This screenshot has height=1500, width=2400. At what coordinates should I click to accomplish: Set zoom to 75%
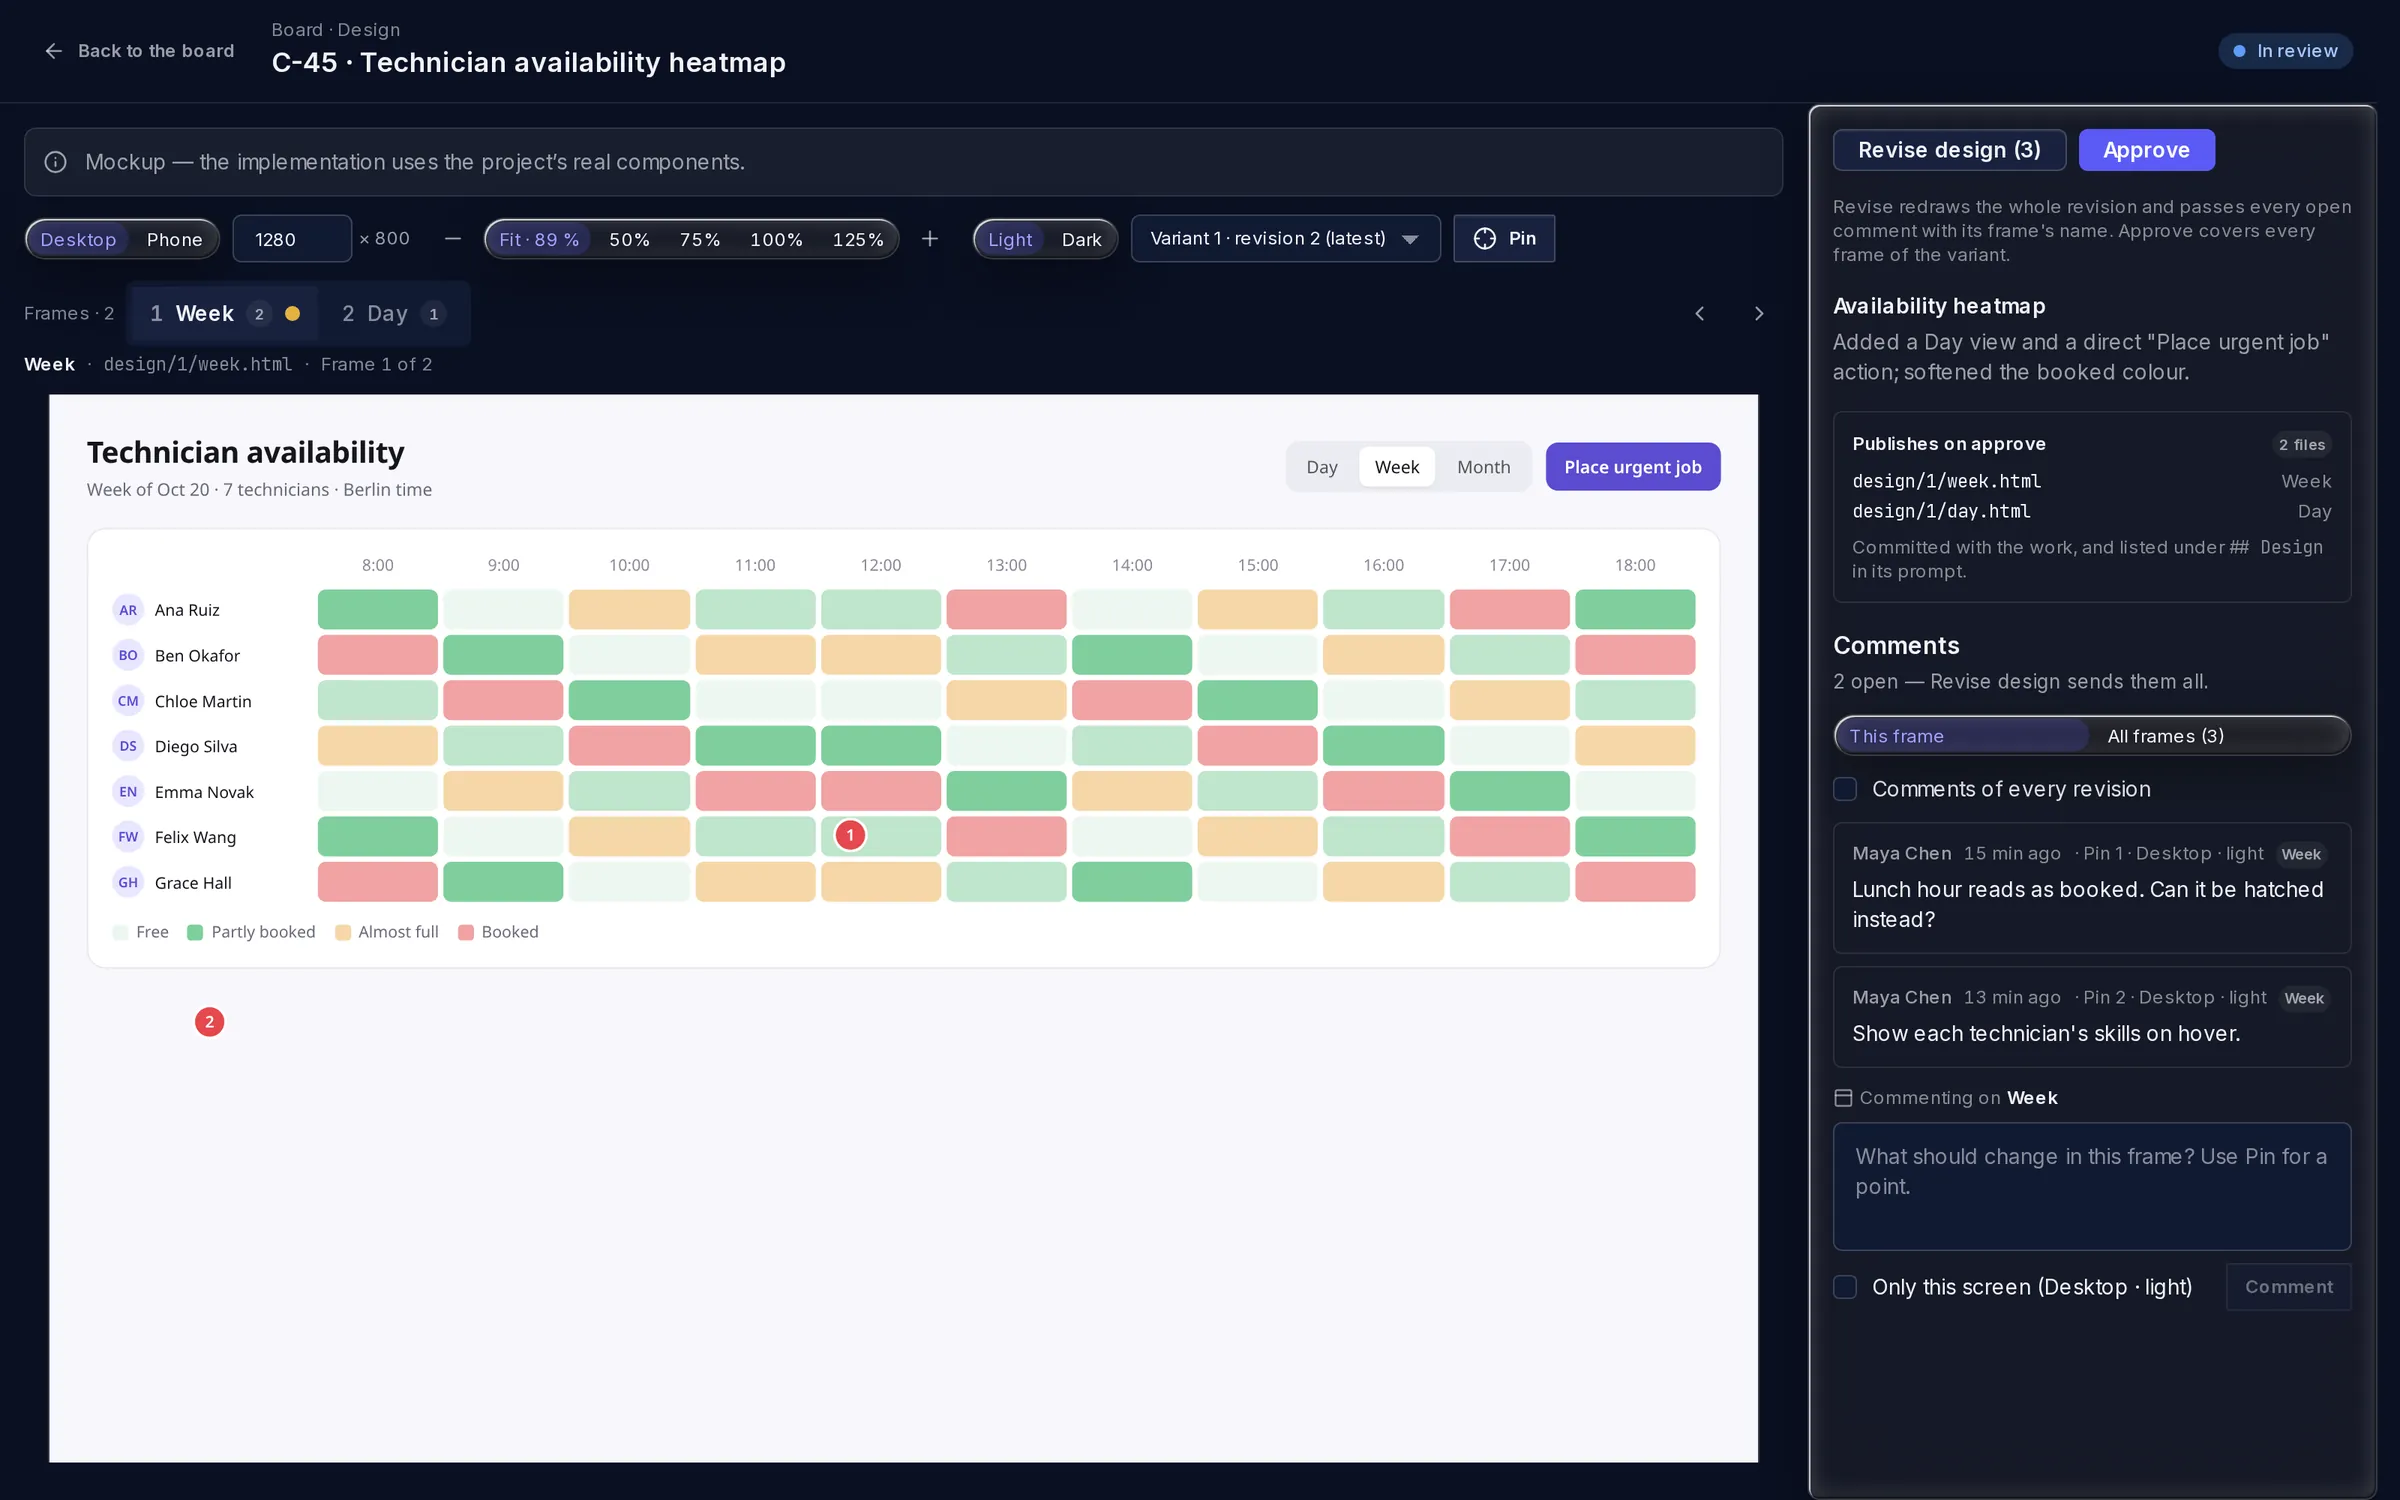[699, 239]
